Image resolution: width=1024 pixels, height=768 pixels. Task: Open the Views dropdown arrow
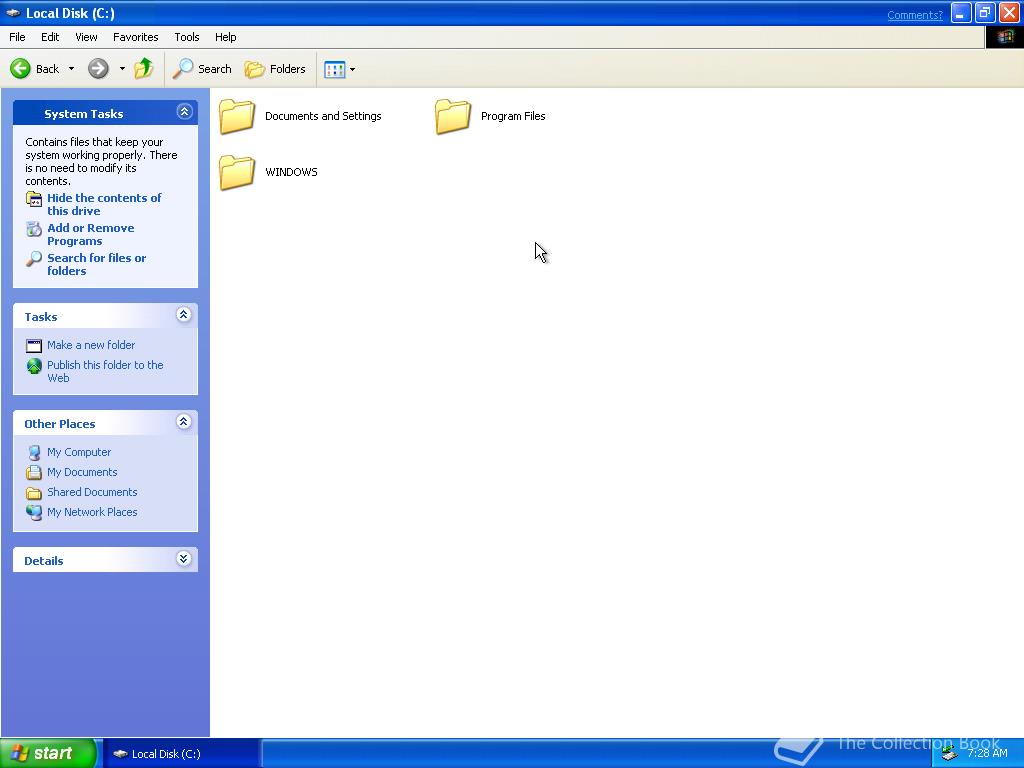[353, 69]
